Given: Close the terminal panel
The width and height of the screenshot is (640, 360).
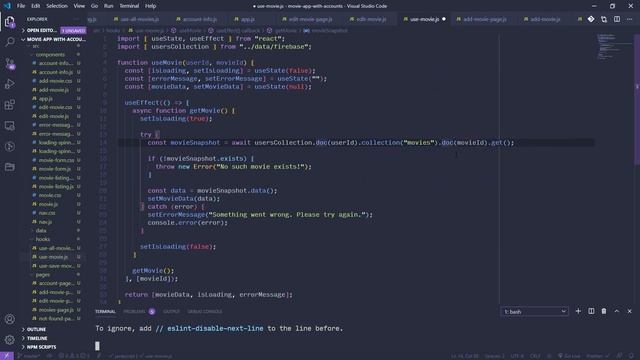Looking at the screenshot, I should point(630,311).
